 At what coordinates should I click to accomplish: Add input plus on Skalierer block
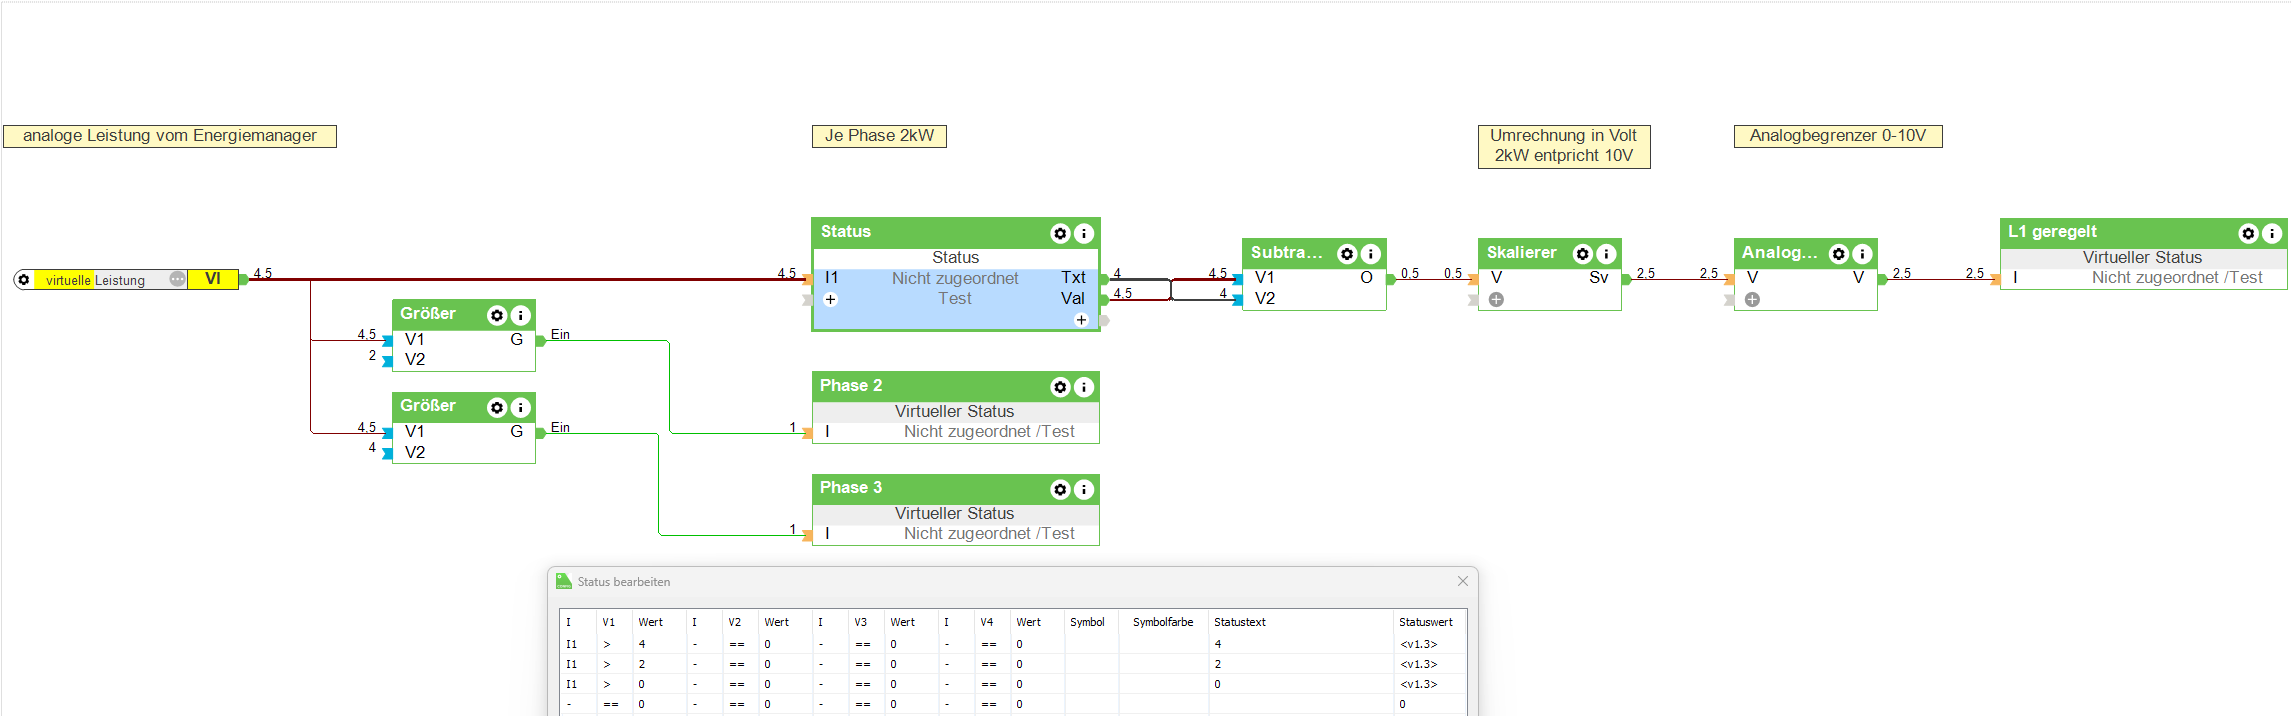(1496, 299)
